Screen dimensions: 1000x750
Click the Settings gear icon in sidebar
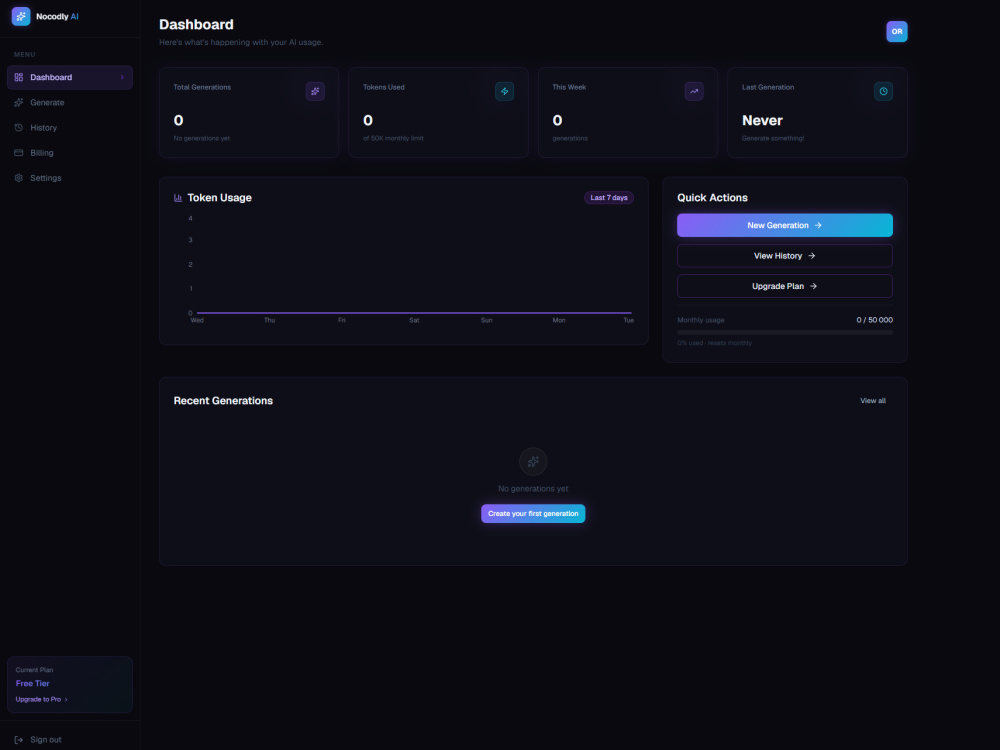18,178
